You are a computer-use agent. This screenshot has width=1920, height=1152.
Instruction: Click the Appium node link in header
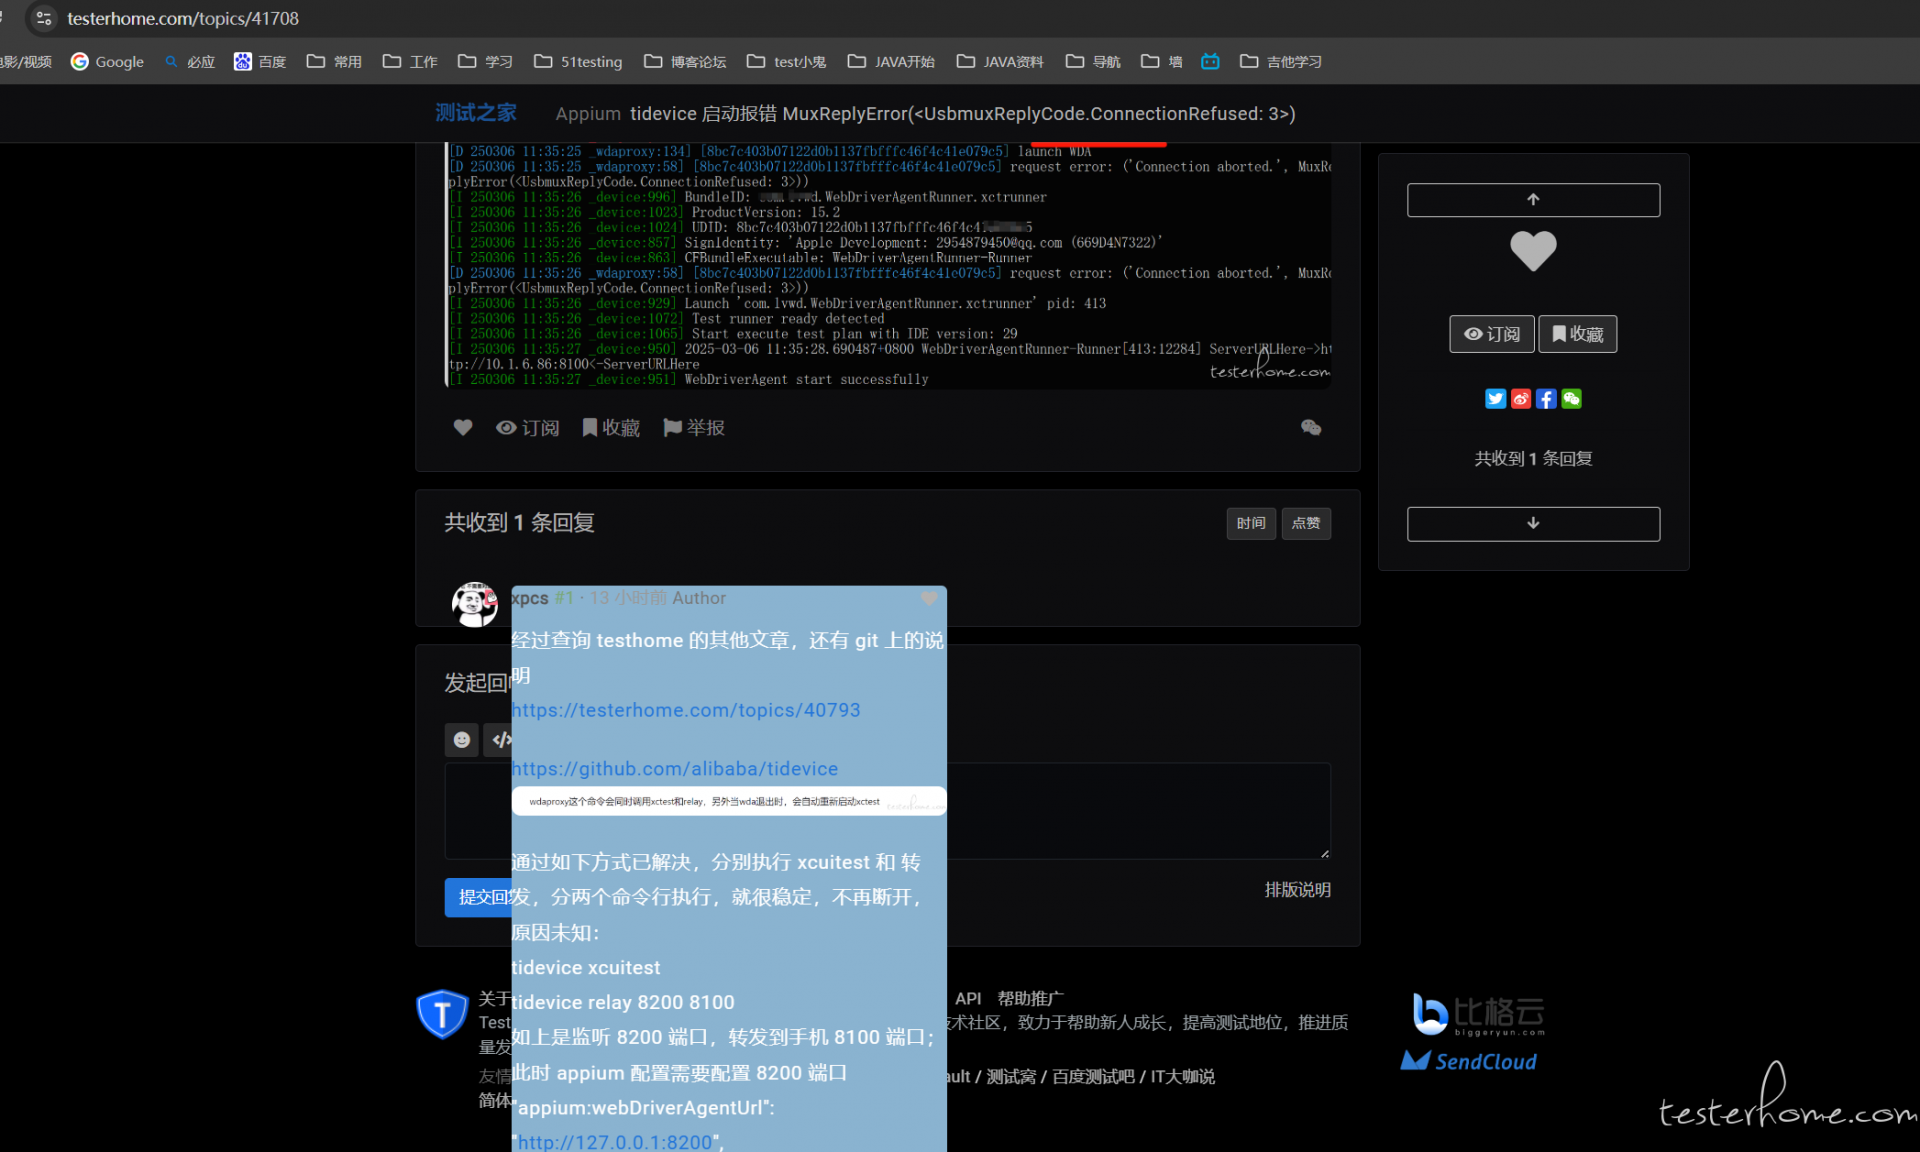coord(588,114)
